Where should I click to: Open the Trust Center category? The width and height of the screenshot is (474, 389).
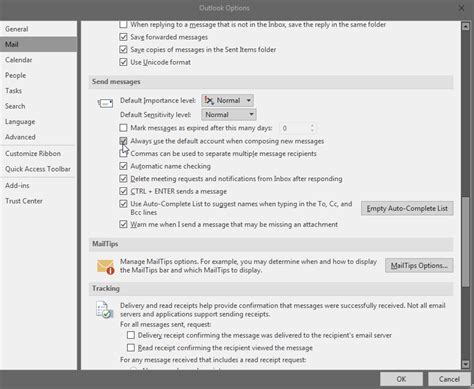click(x=38, y=201)
